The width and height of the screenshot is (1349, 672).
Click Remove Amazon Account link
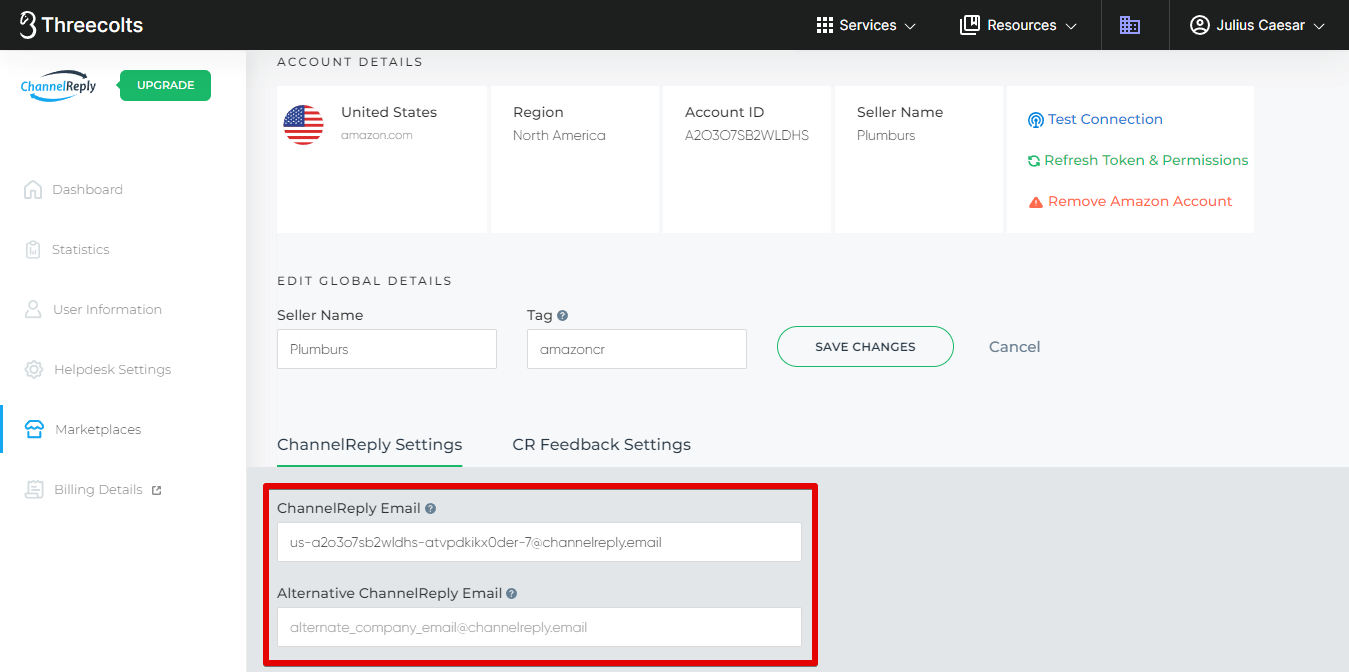coord(1140,201)
